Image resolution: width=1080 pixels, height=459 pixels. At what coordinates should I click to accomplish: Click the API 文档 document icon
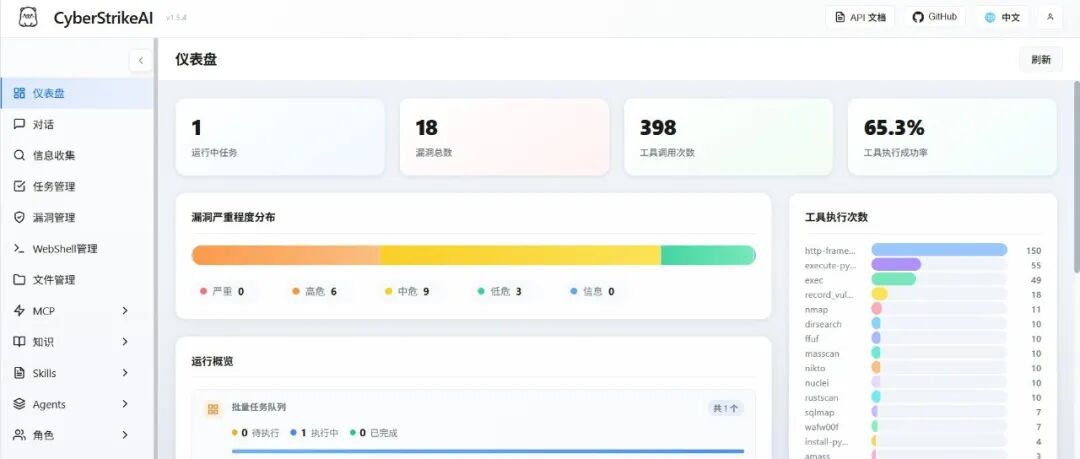(x=840, y=17)
